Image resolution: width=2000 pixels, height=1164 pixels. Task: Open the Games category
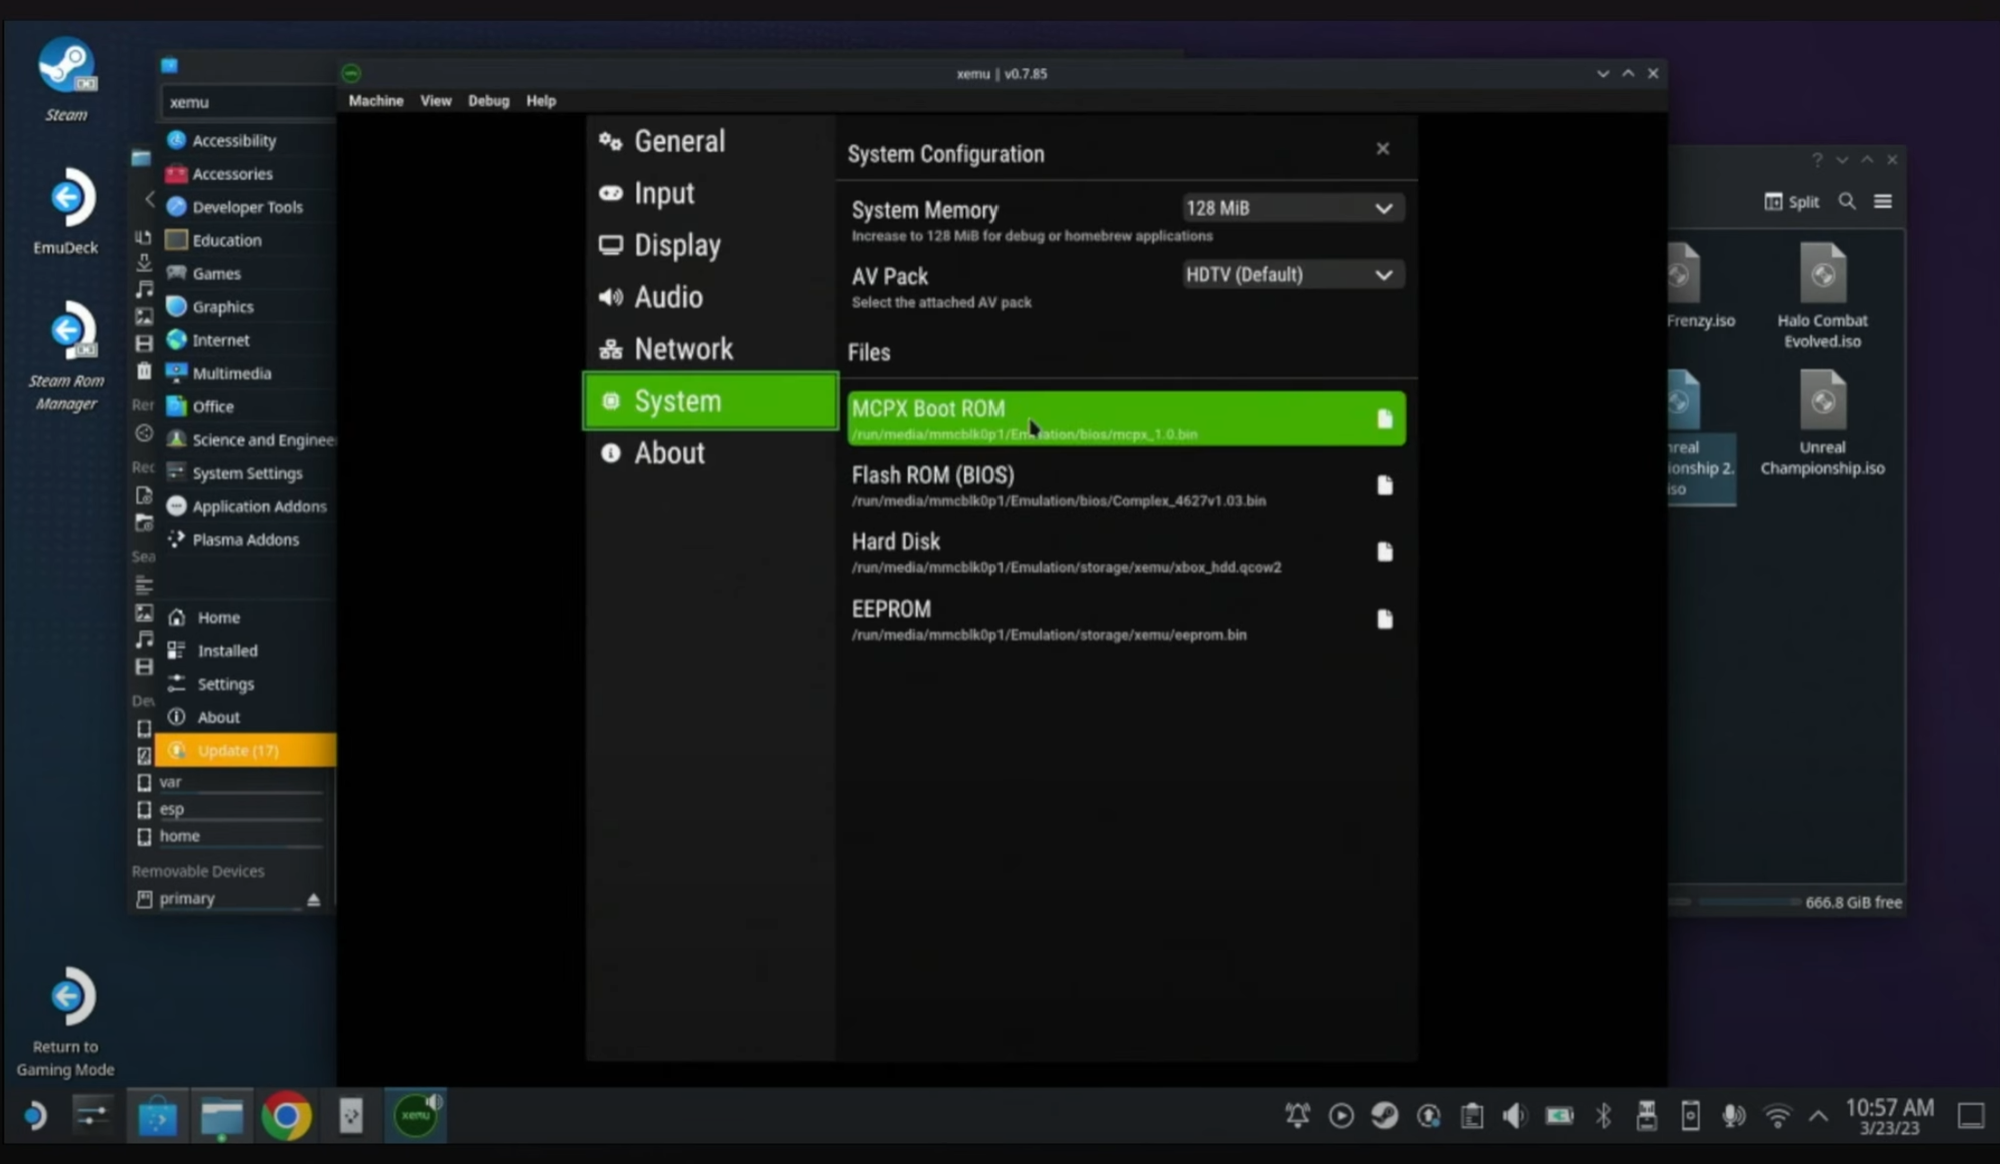coord(246,274)
